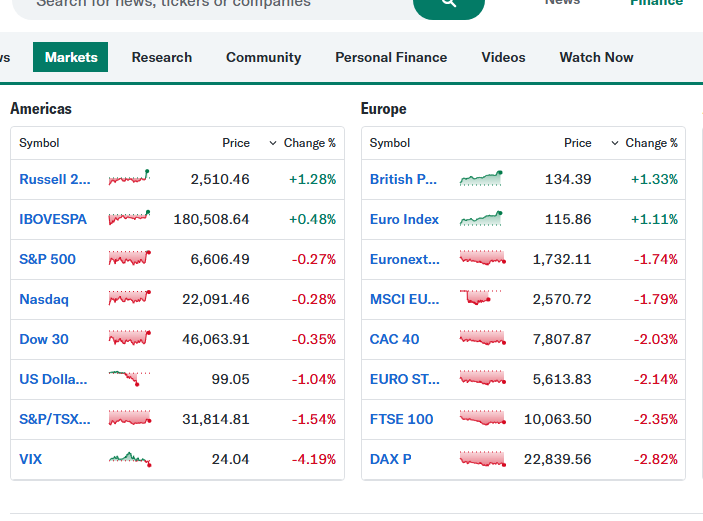Go to the Personal Finance tab
703x521 pixels.
coord(391,57)
